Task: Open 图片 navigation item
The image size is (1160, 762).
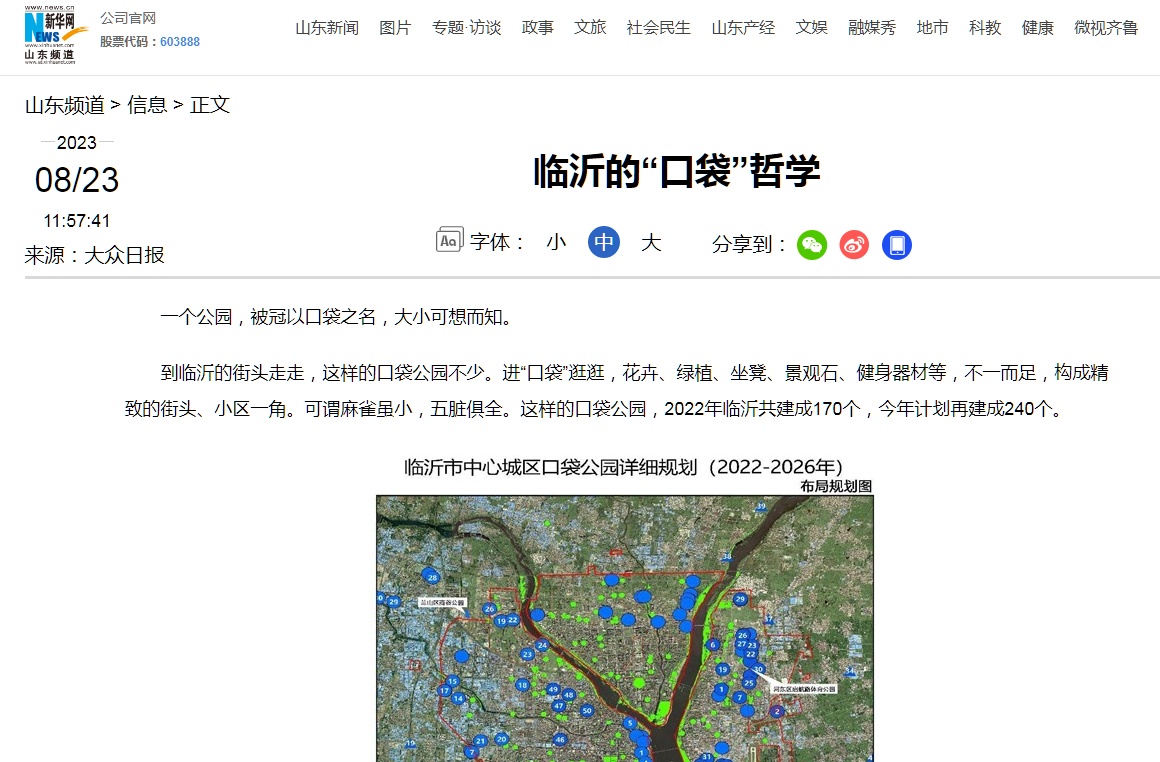Action: [395, 28]
